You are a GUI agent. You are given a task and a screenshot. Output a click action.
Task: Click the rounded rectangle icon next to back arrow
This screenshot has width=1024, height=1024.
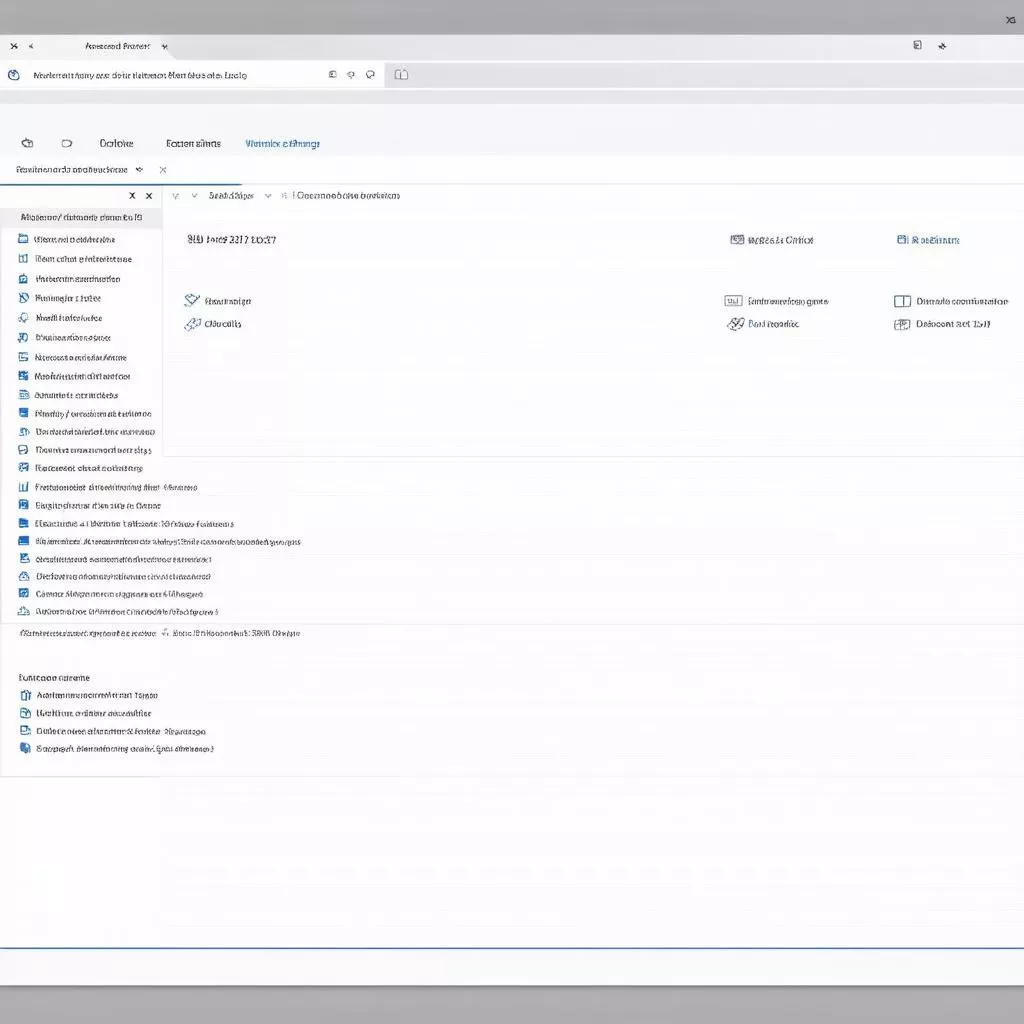pyautogui.click(x=67, y=144)
